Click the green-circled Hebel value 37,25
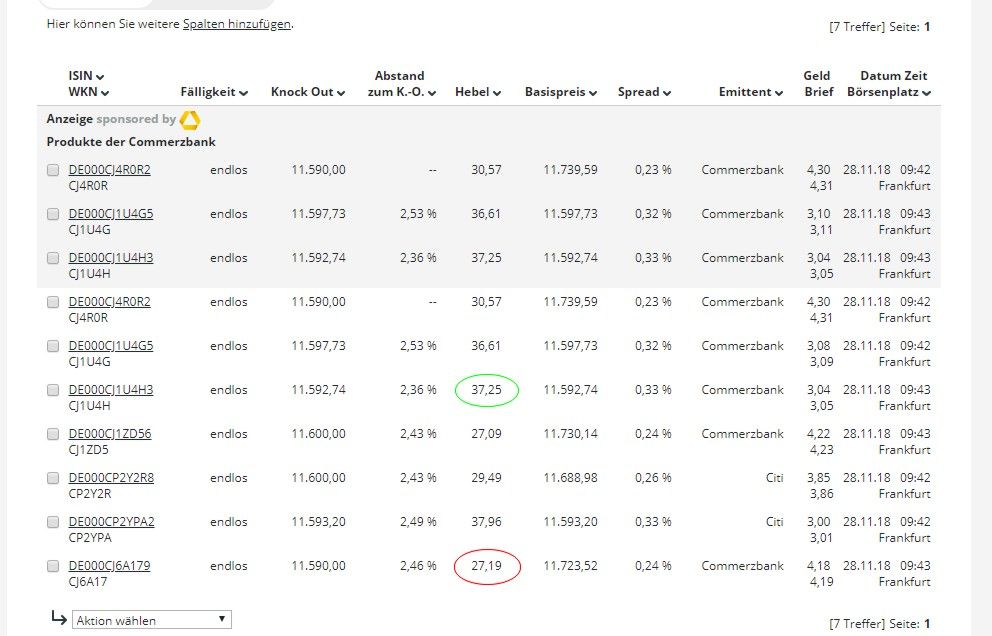992x636 pixels. coord(486,390)
